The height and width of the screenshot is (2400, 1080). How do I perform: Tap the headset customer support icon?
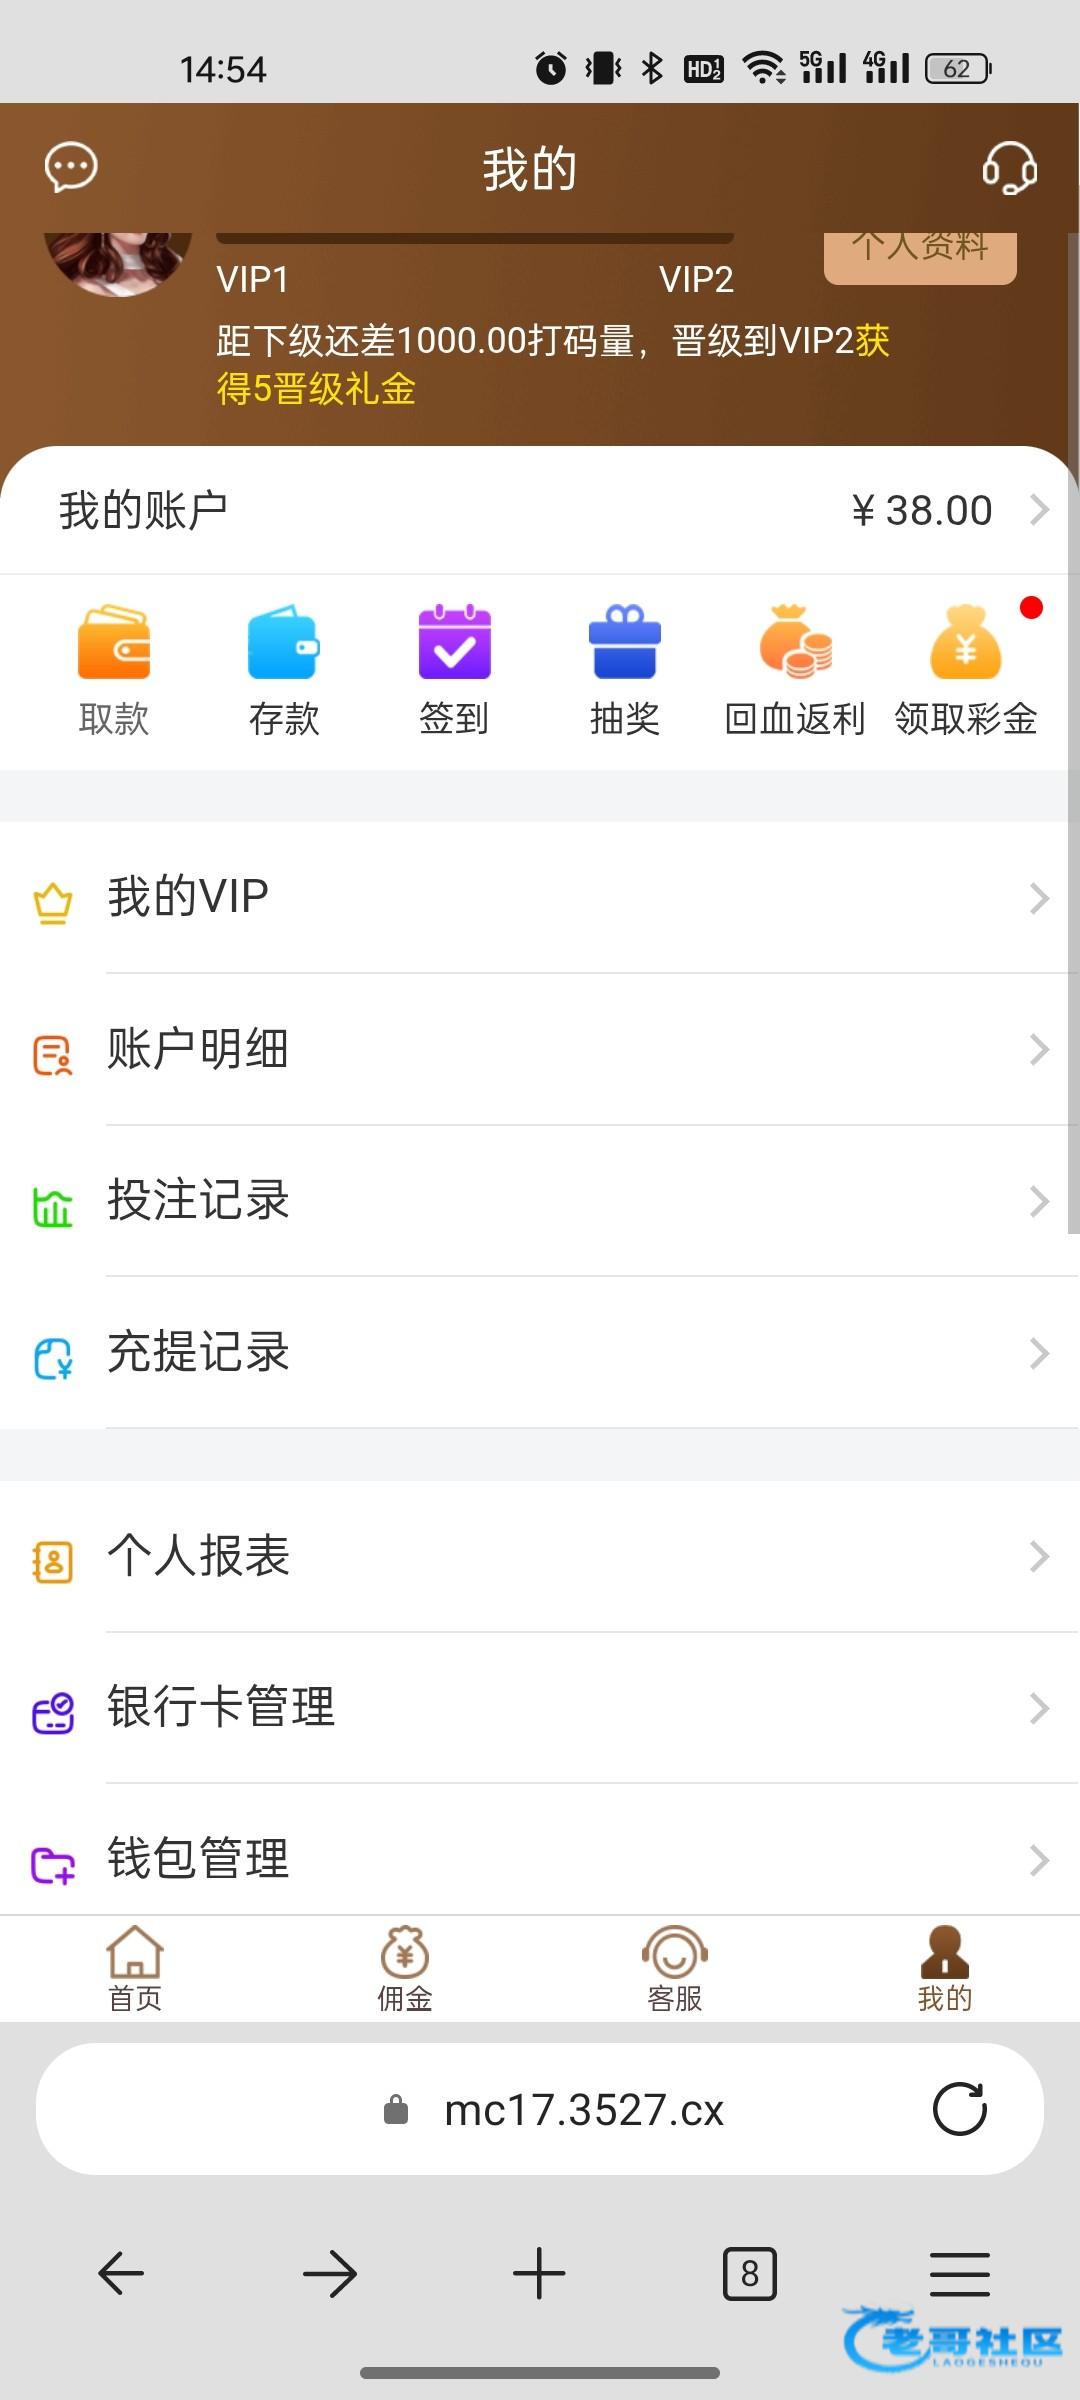point(1009,167)
